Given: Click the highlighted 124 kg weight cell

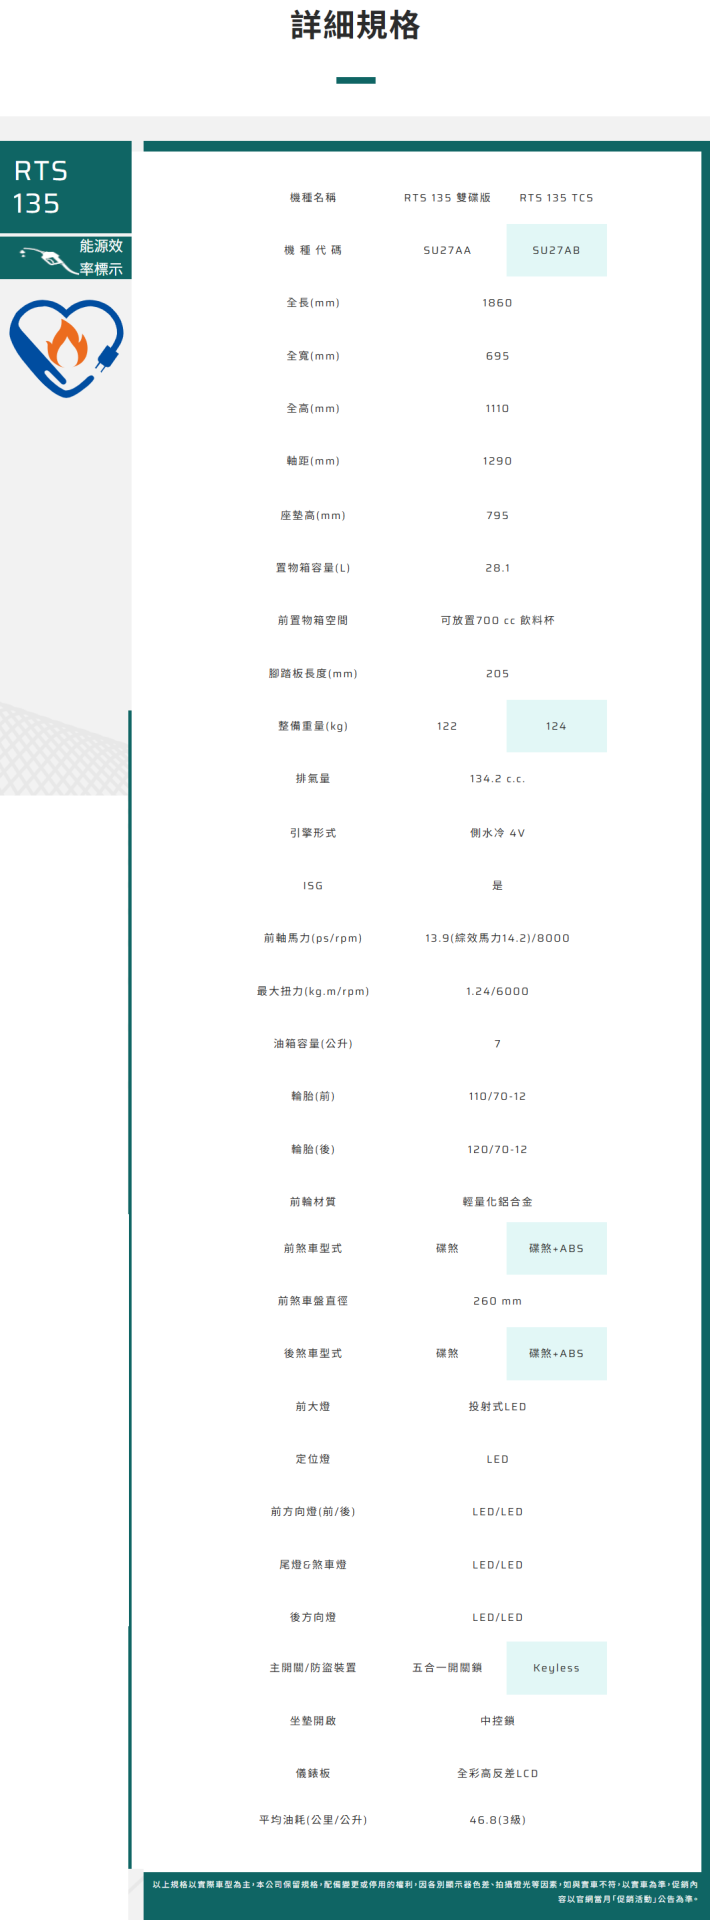Looking at the screenshot, I should click(x=556, y=726).
